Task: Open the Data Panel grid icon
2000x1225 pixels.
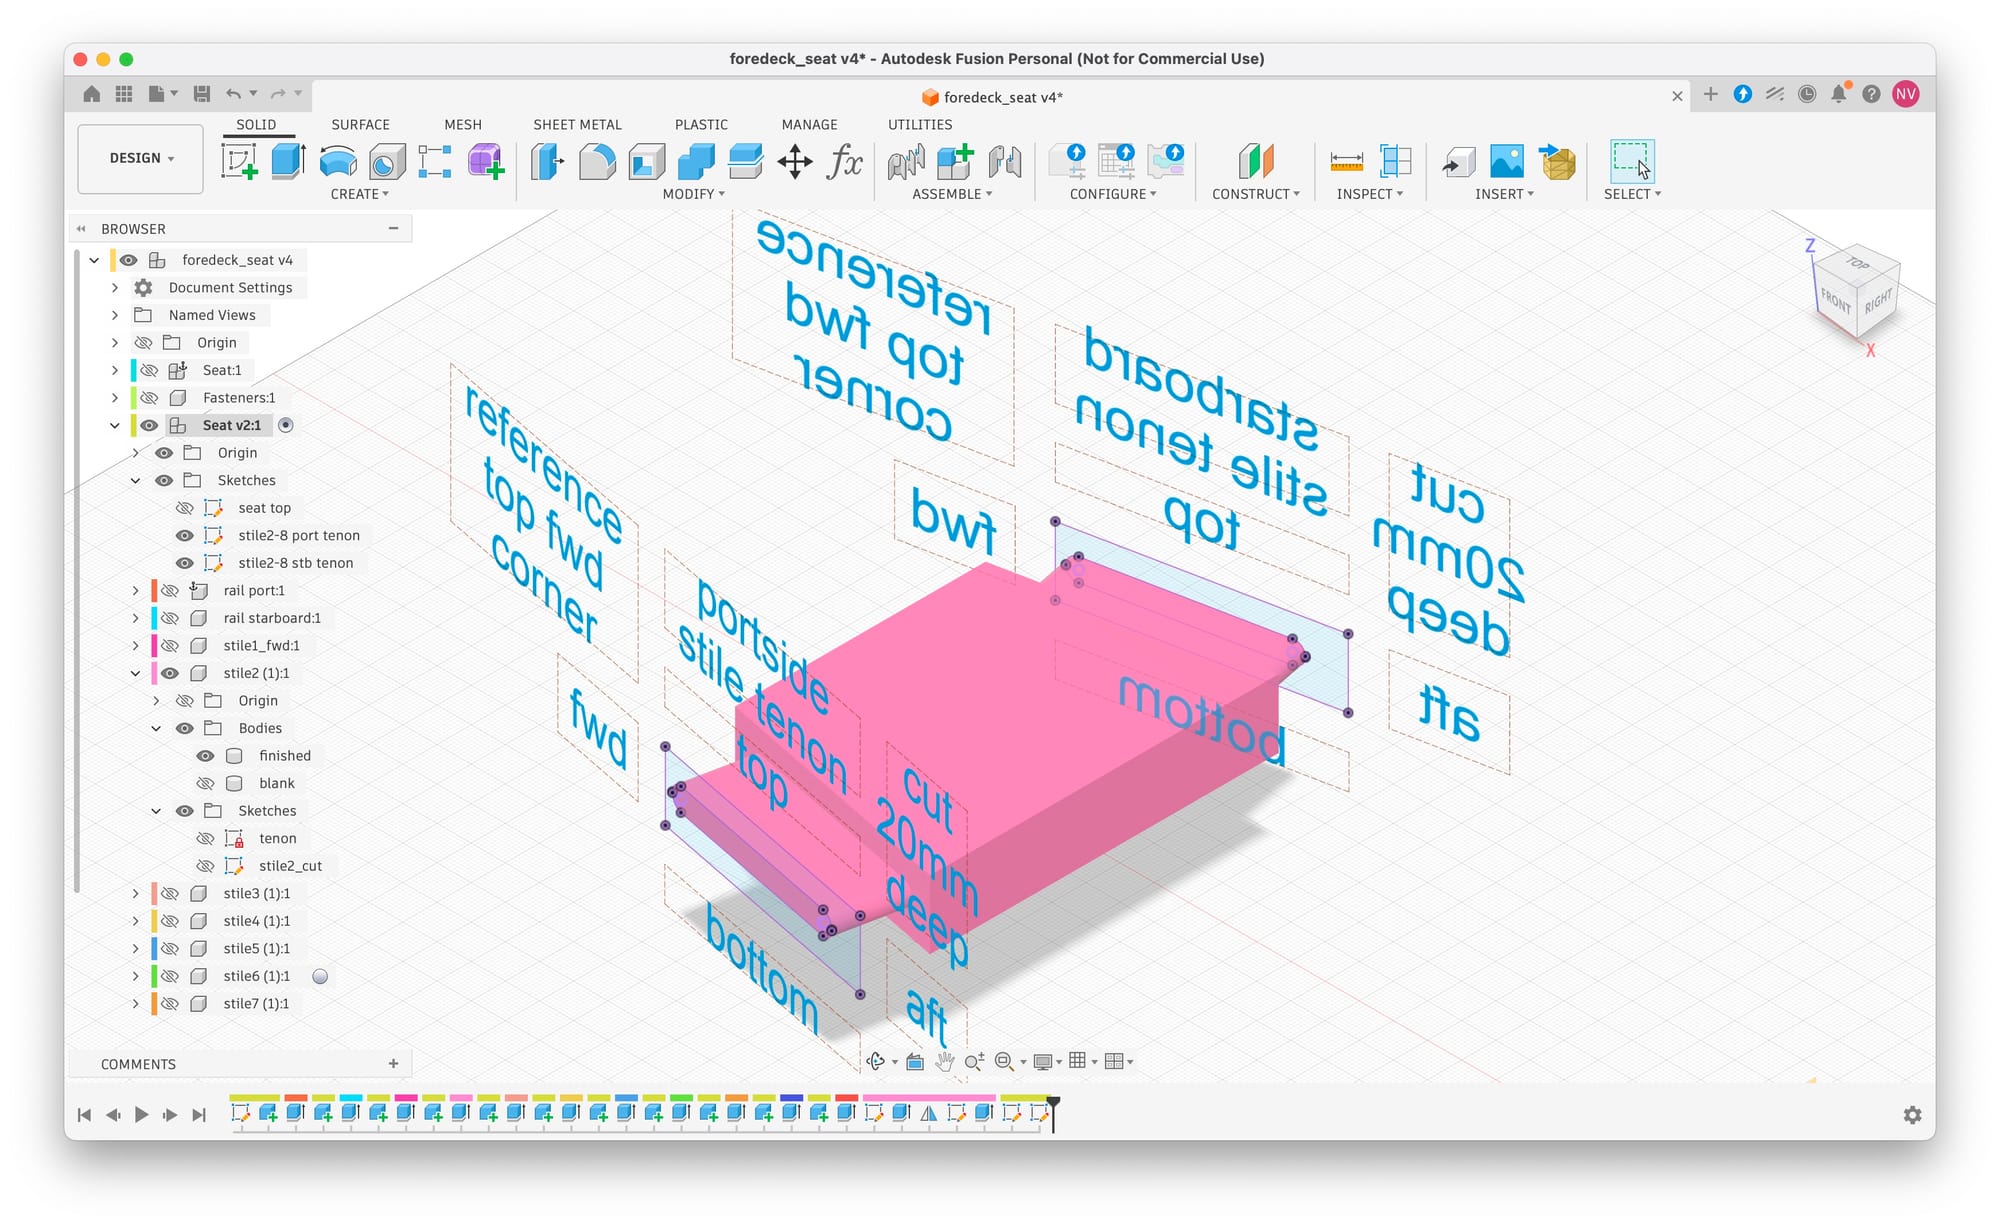Action: 124,94
